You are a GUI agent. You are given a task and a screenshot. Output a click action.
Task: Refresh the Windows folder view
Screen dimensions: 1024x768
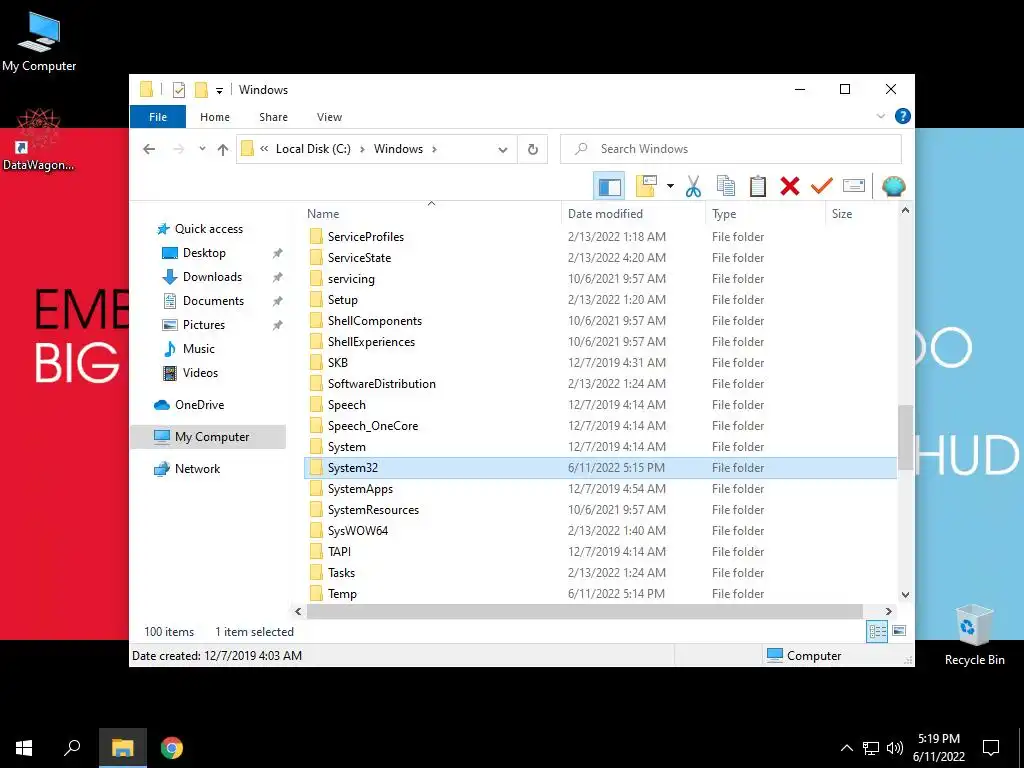coord(533,150)
